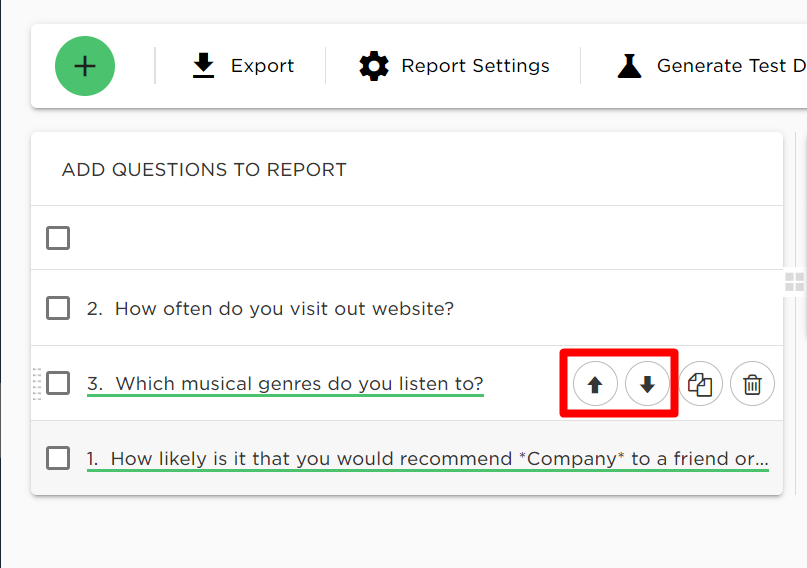Click the flask icon for Generate Test
Screen dimensions: 807x568
pyautogui.click(x=629, y=66)
